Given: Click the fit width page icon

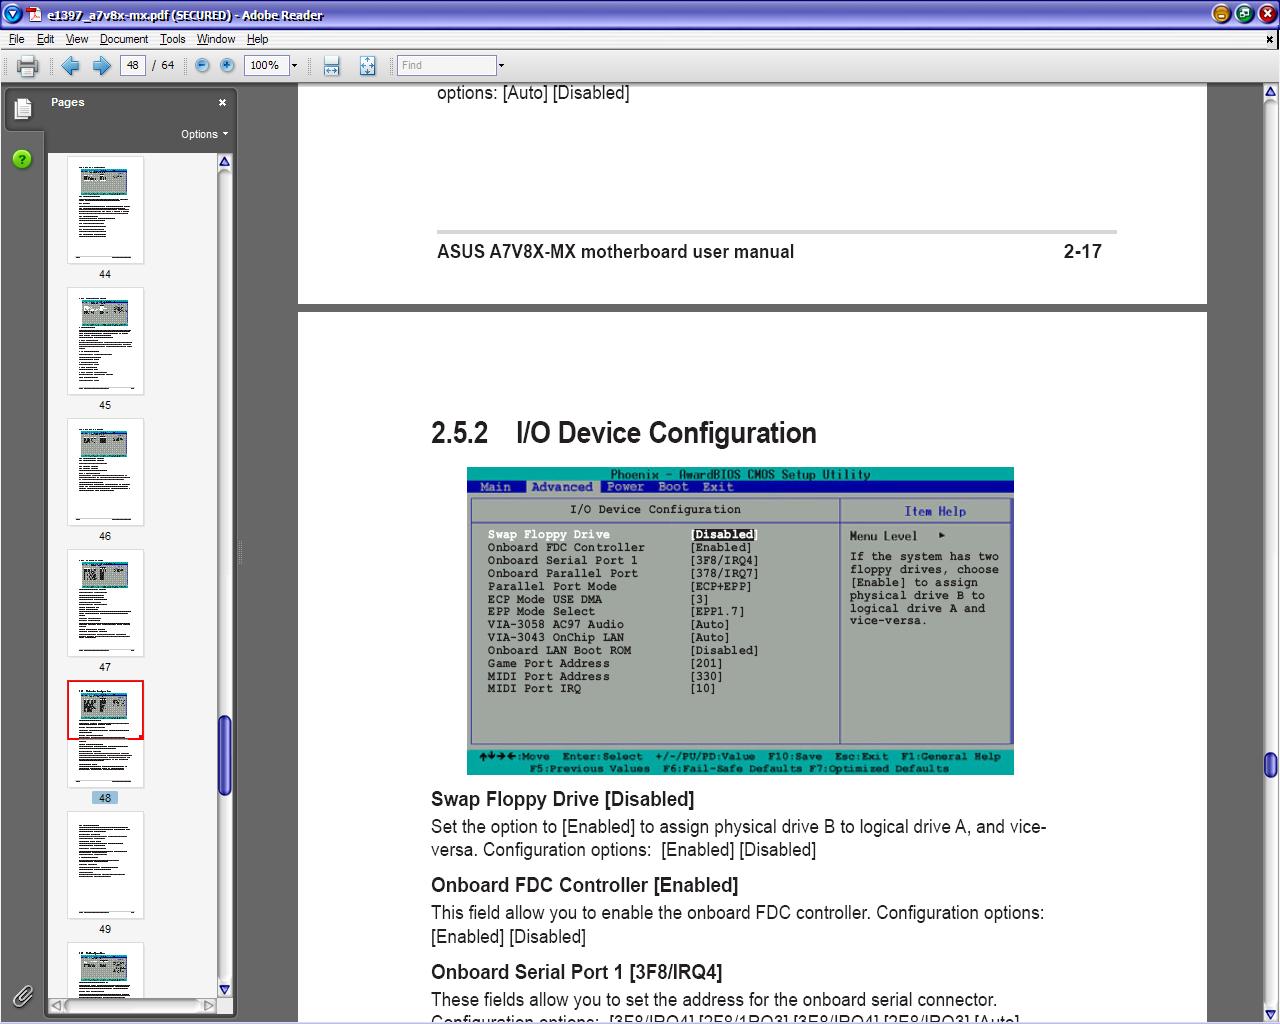Looking at the screenshot, I should point(332,66).
